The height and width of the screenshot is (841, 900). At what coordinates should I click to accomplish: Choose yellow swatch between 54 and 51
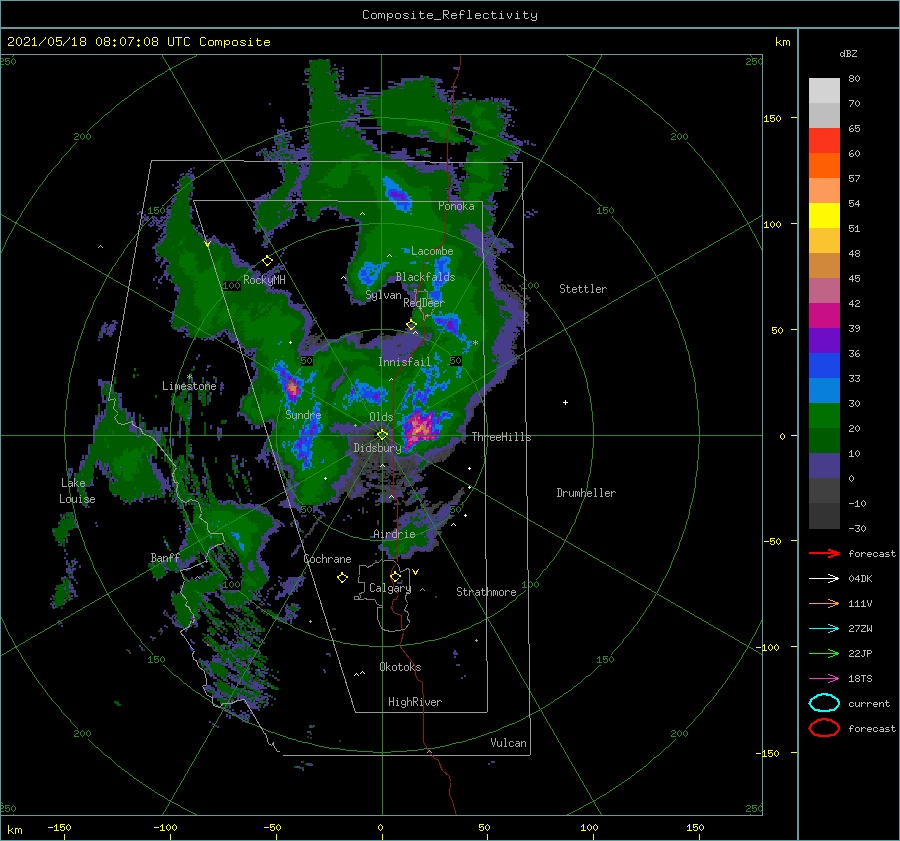coord(824,215)
